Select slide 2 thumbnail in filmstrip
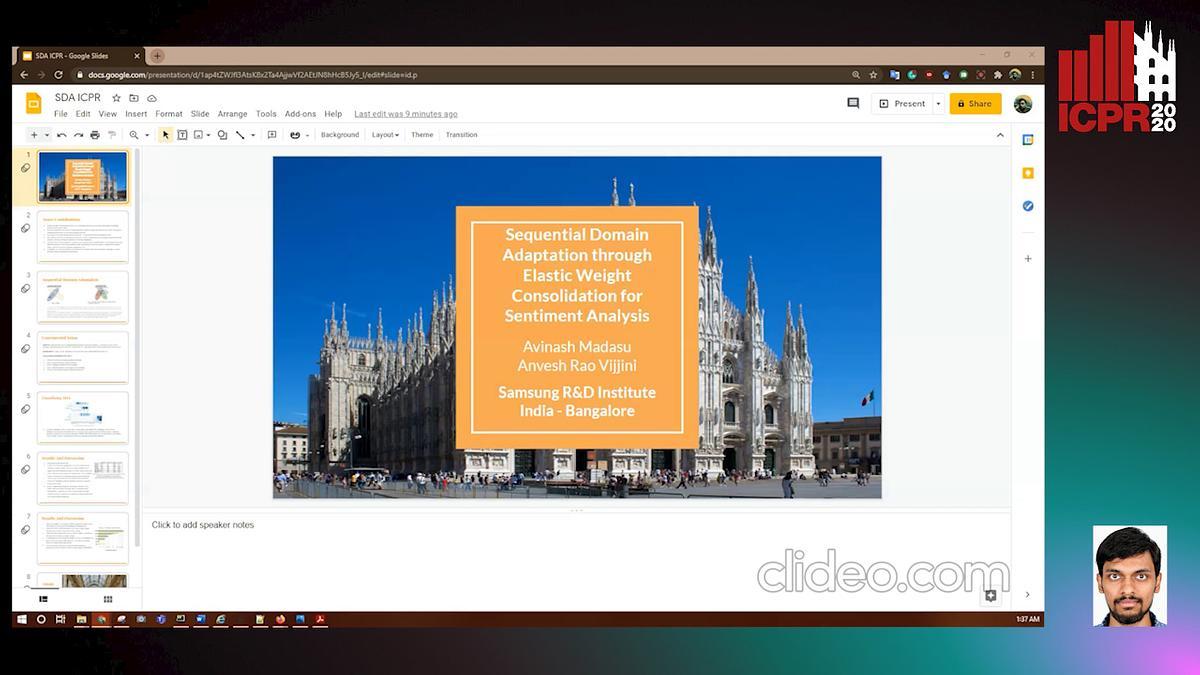1200x675 pixels. 83,237
